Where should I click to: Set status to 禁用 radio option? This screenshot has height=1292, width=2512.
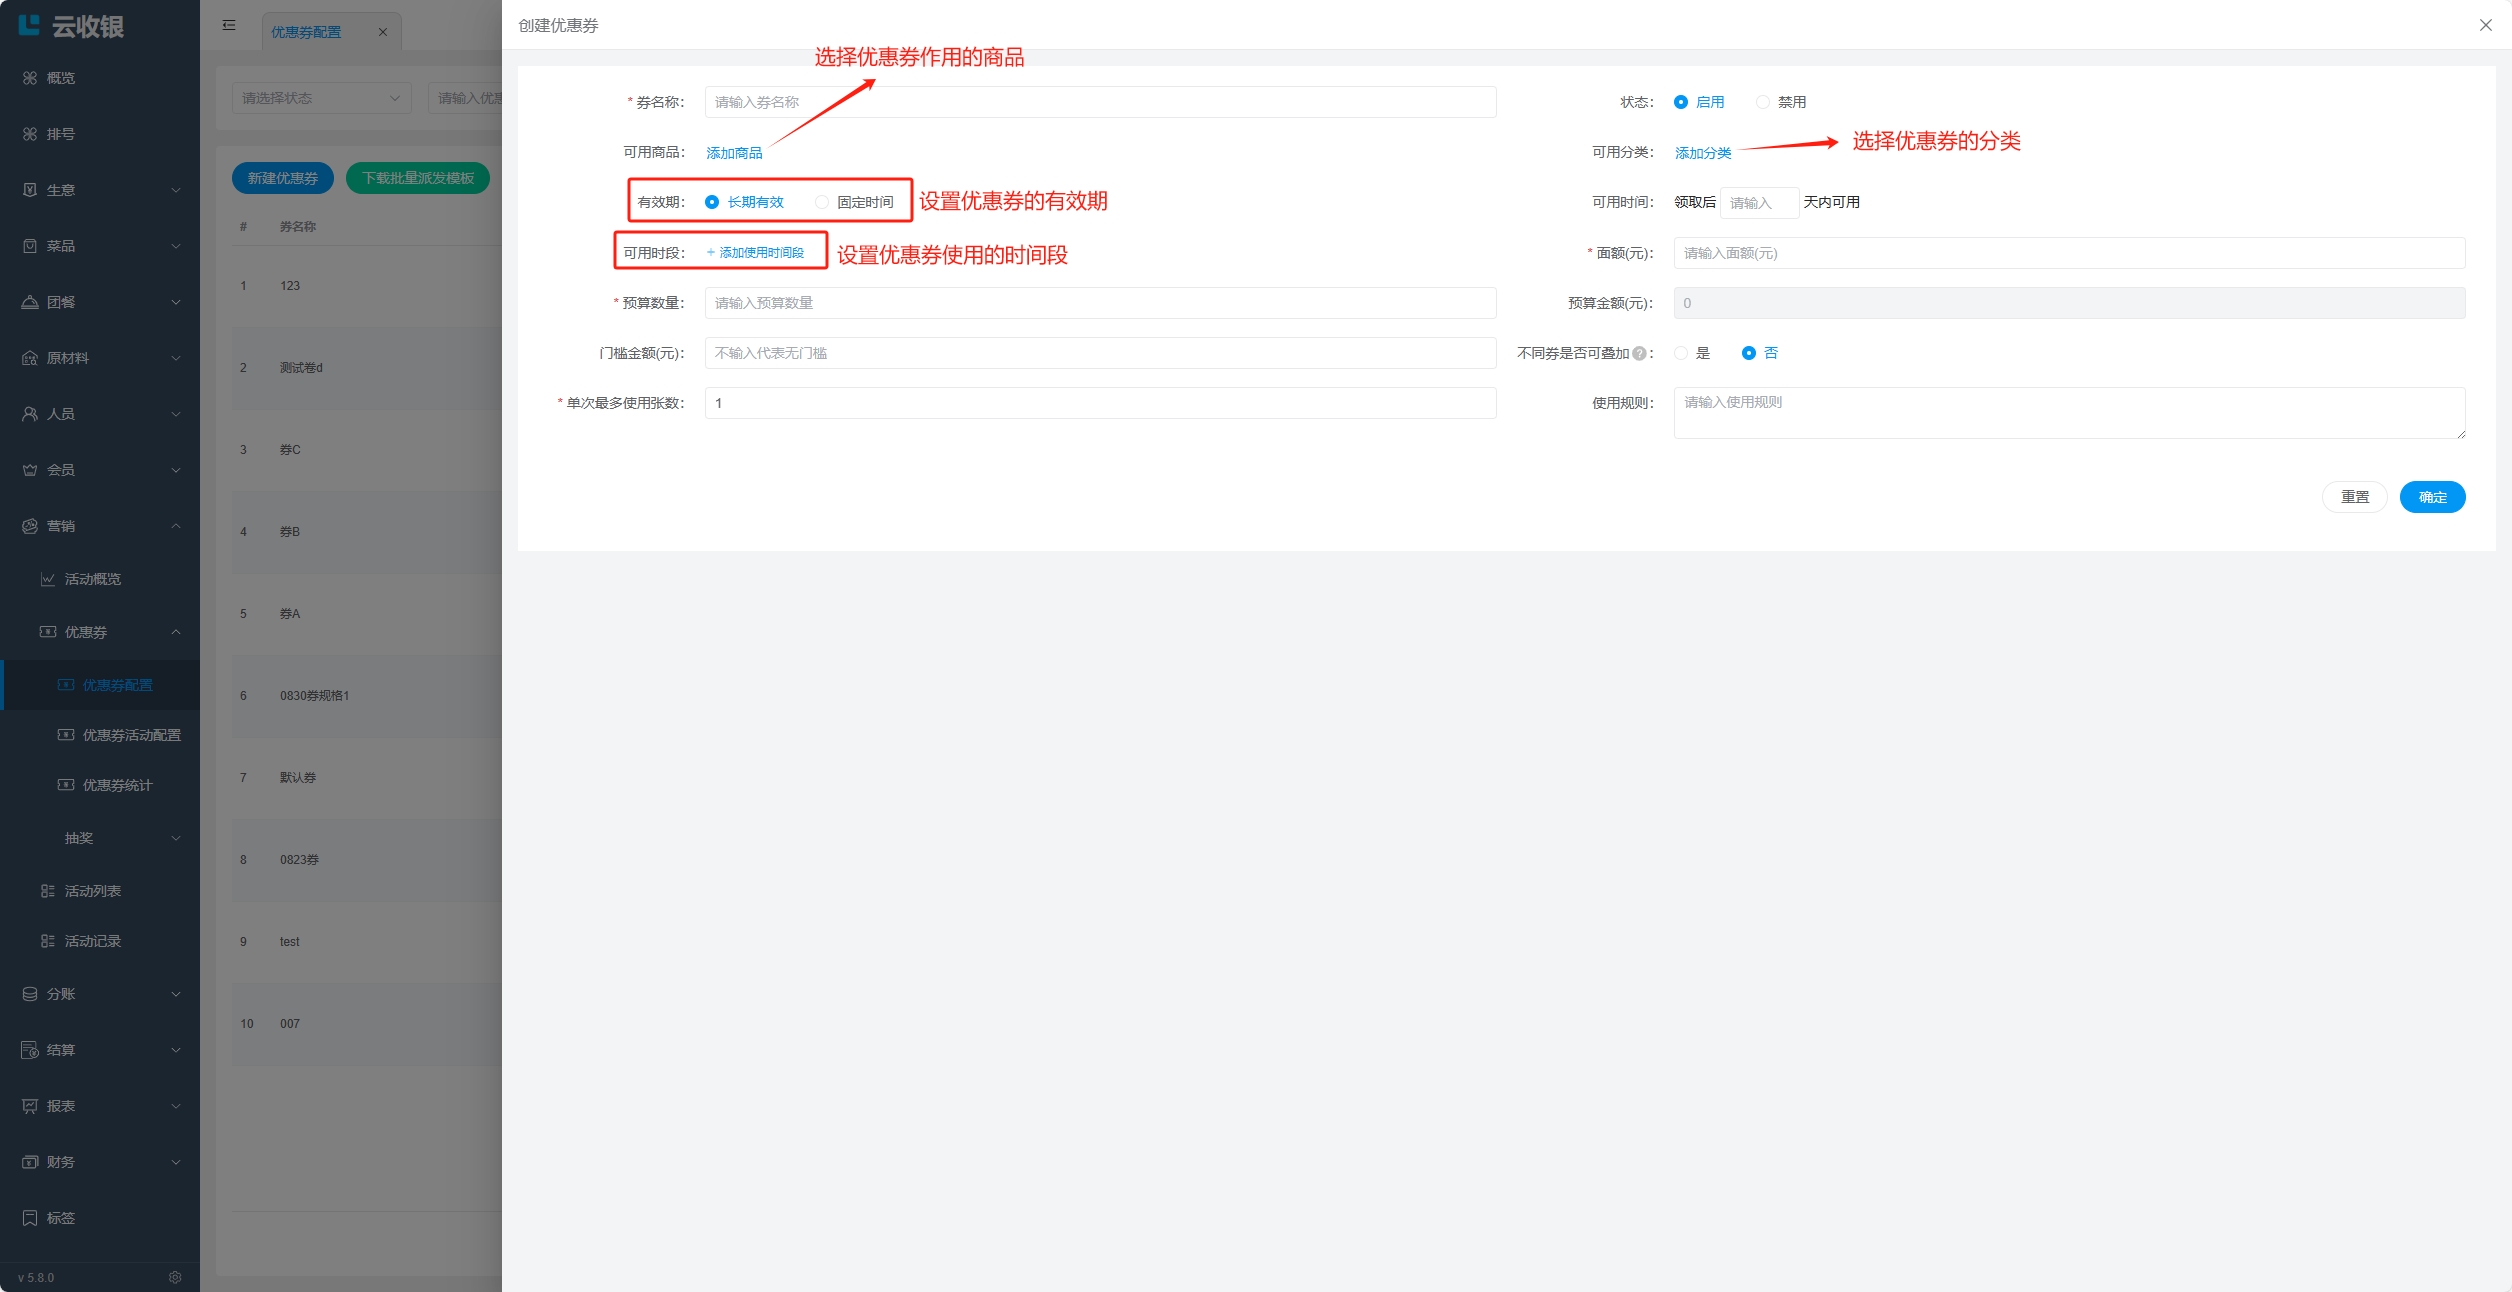tap(1763, 102)
